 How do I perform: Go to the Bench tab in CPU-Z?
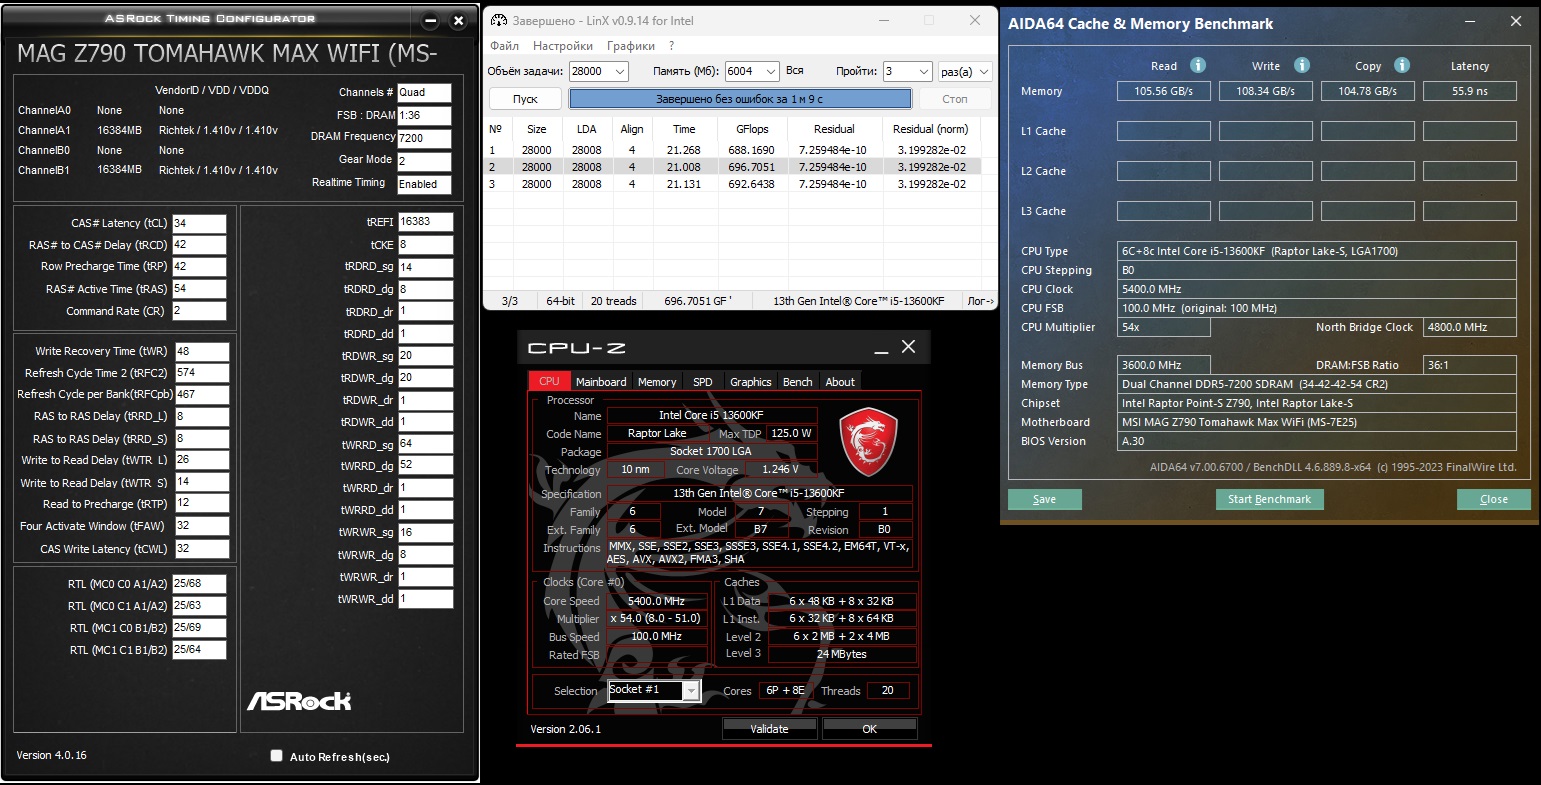[x=798, y=381]
